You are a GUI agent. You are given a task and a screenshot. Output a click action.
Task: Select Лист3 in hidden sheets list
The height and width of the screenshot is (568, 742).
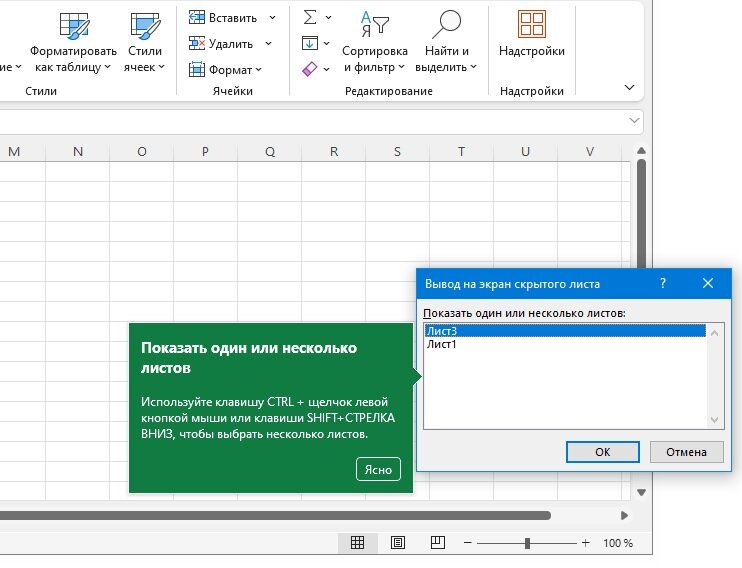point(565,331)
